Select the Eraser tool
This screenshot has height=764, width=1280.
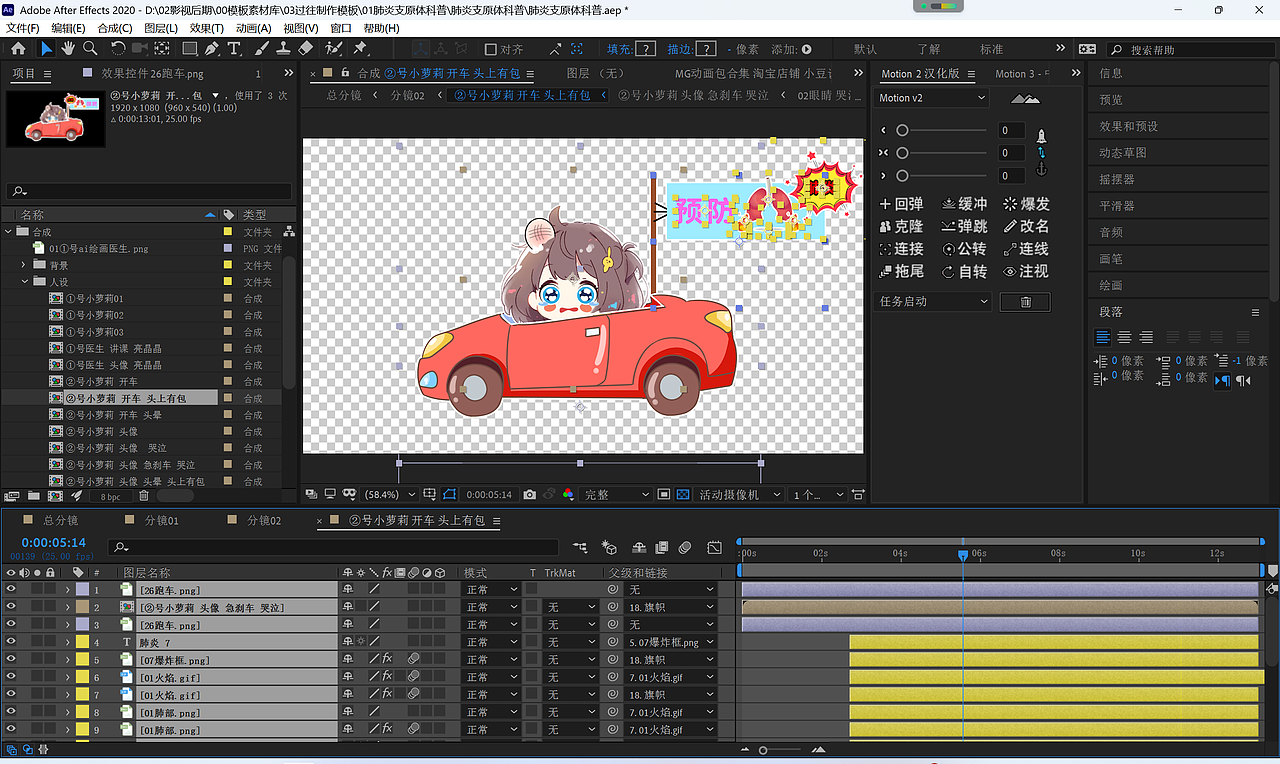[306, 49]
